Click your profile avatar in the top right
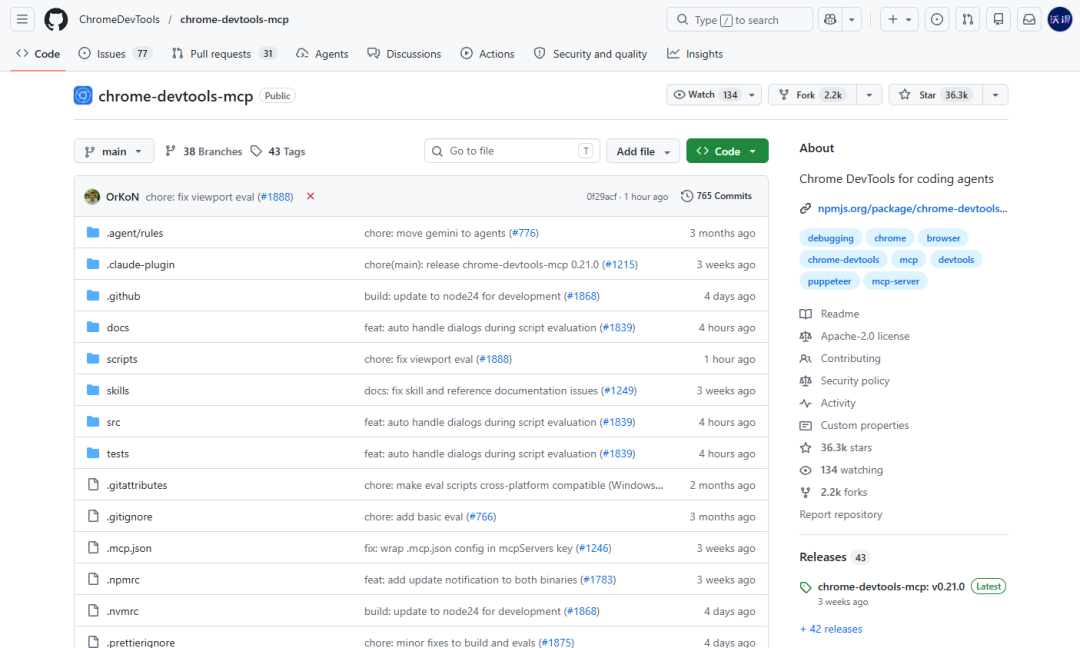 point(1060,19)
